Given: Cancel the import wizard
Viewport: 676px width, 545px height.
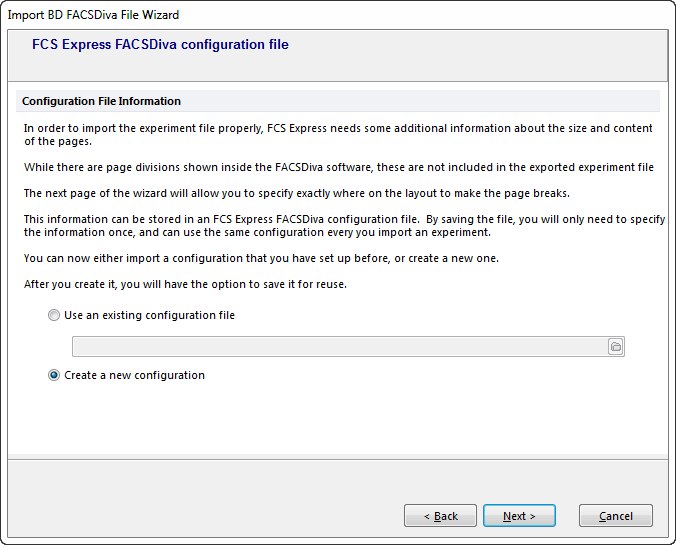Looking at the screenshot, I should tap(616, 516).
